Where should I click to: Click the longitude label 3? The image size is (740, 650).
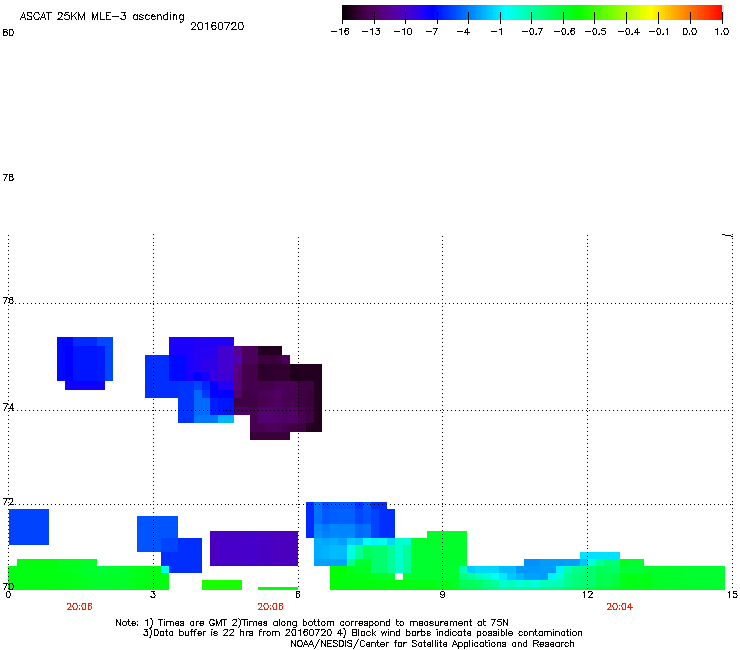(x=153, y=594)
